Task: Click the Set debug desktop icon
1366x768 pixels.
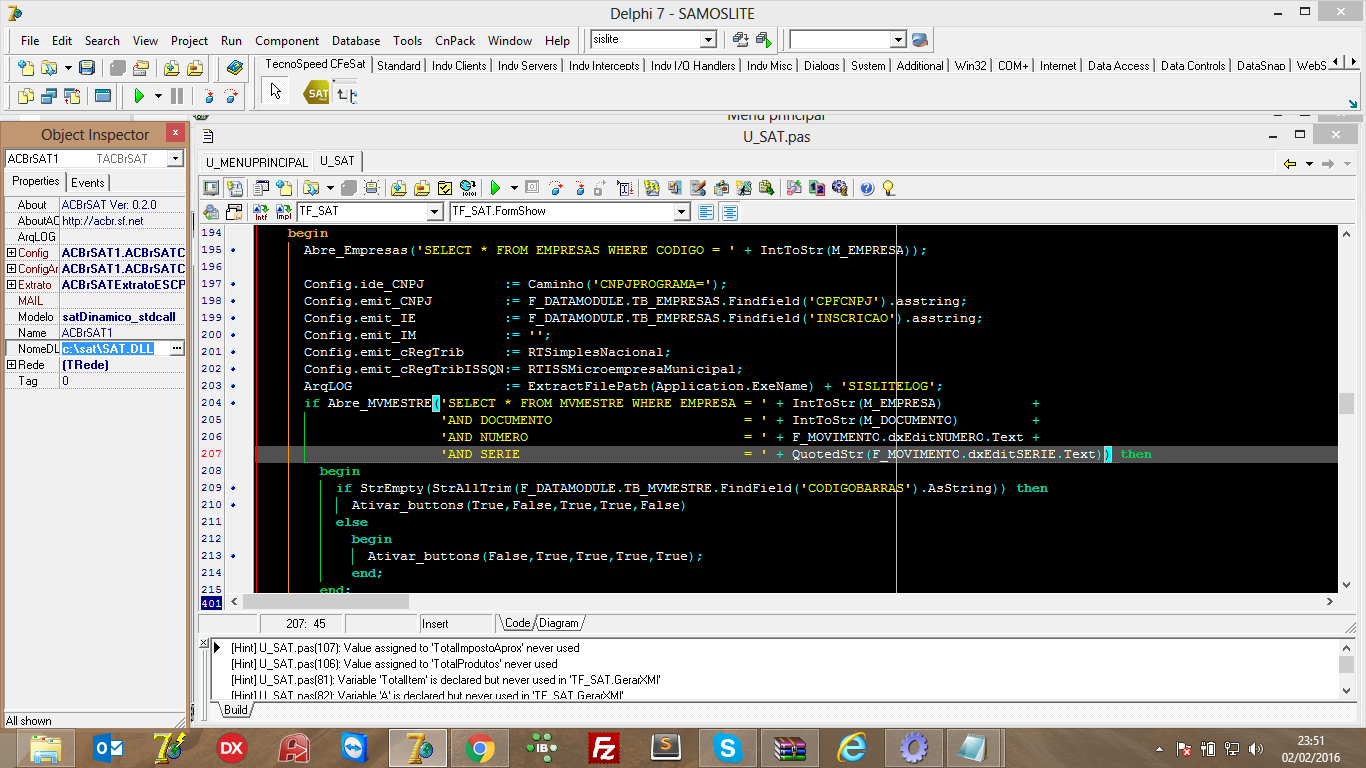Action: (x=764, y=40)
